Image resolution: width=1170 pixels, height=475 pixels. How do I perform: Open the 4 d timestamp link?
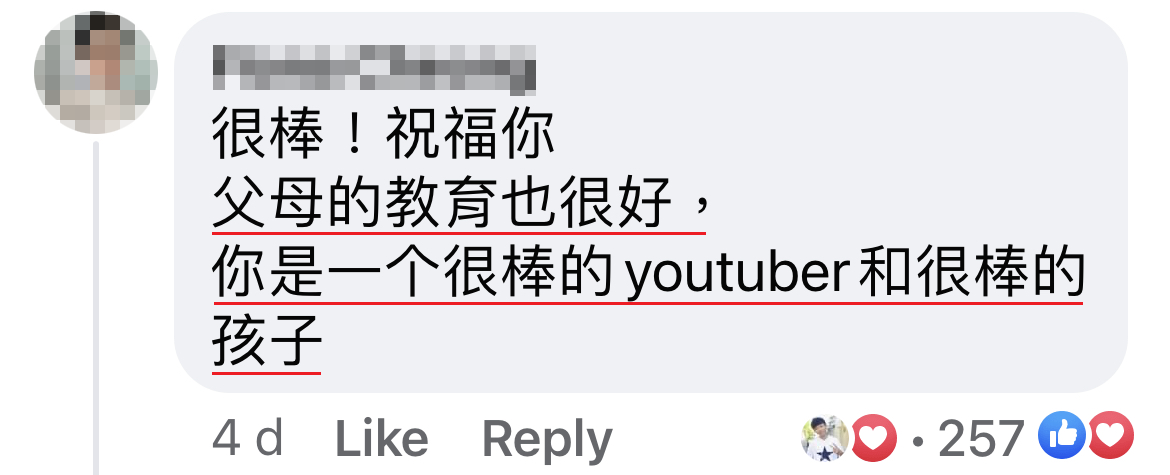248,438
